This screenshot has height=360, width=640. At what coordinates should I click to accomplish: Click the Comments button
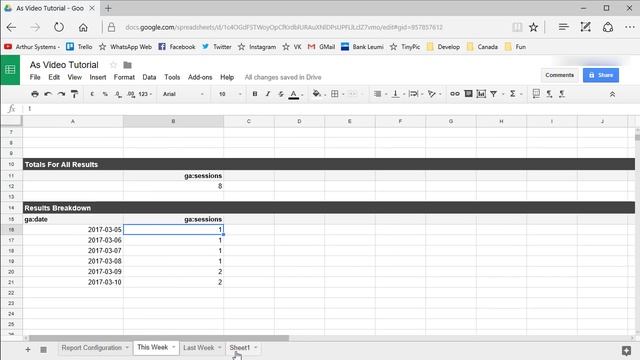click(560, 75)
